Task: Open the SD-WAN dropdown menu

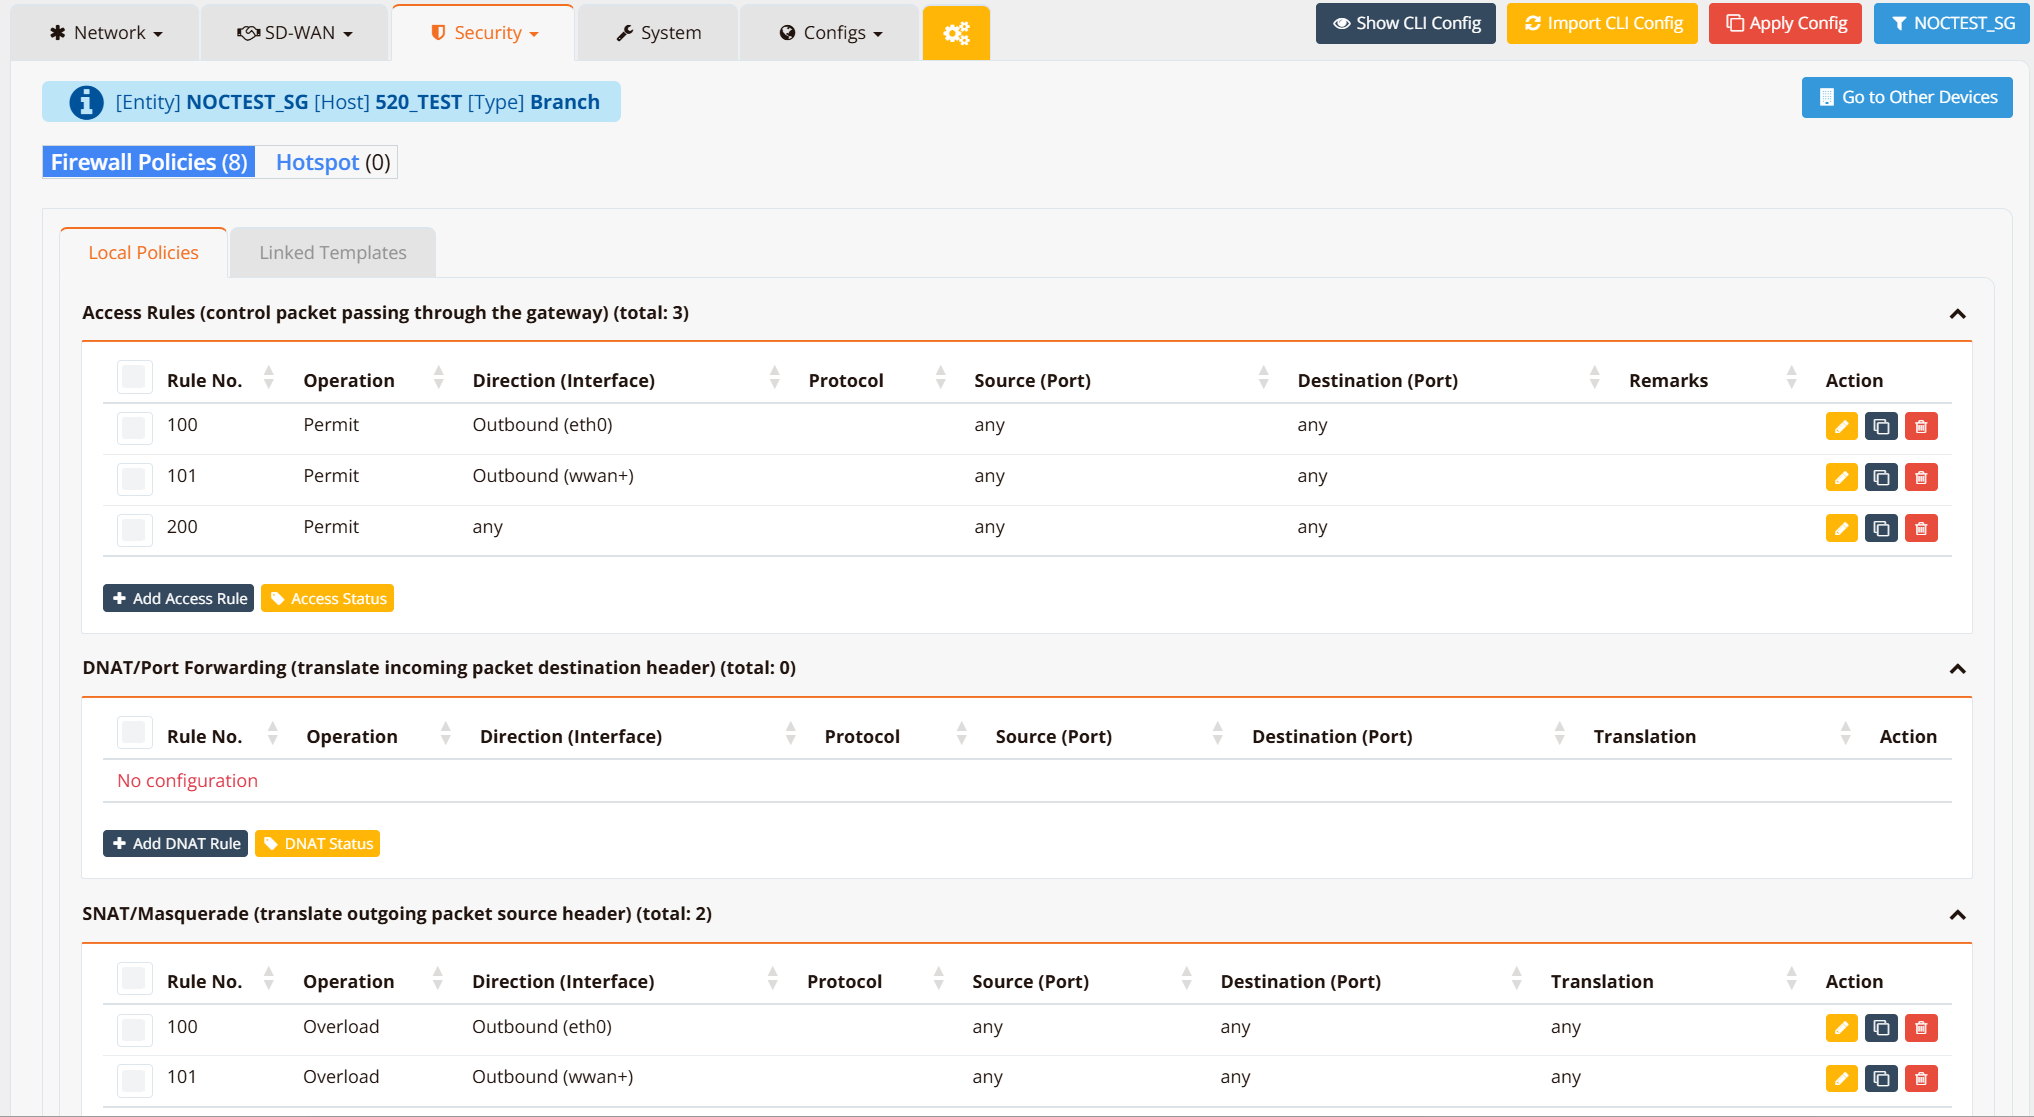Action: (x=295, y=33)
